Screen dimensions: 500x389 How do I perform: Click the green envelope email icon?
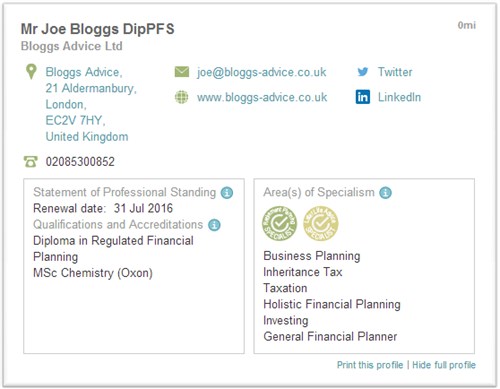click(182, 72)
